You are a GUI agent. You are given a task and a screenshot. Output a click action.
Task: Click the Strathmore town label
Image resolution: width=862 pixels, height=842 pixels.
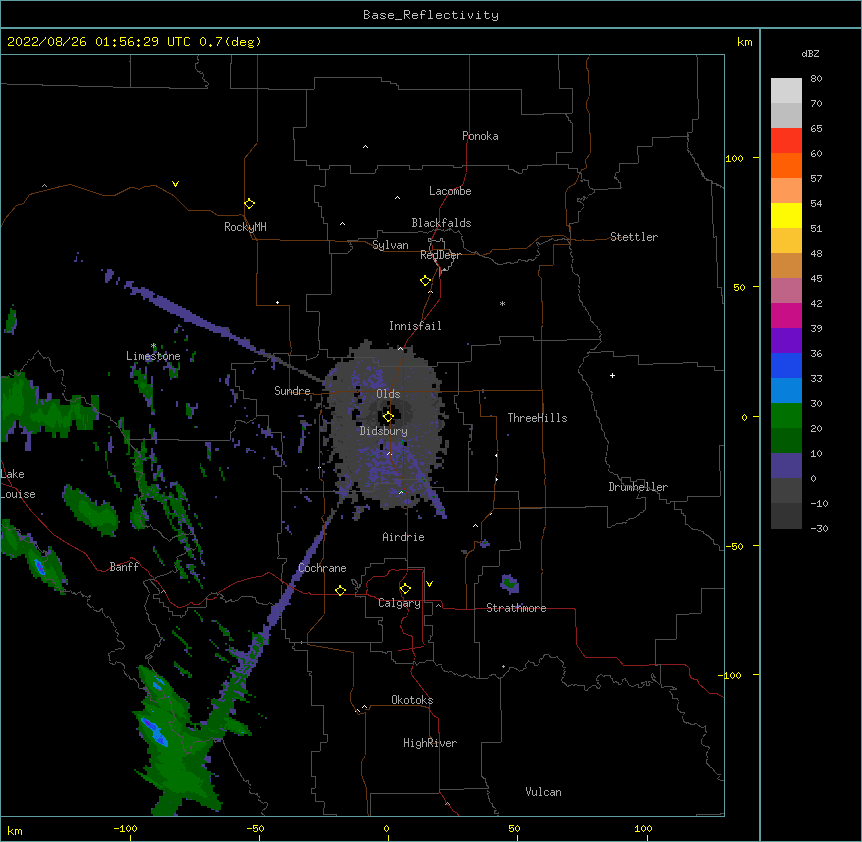(516, 608)
